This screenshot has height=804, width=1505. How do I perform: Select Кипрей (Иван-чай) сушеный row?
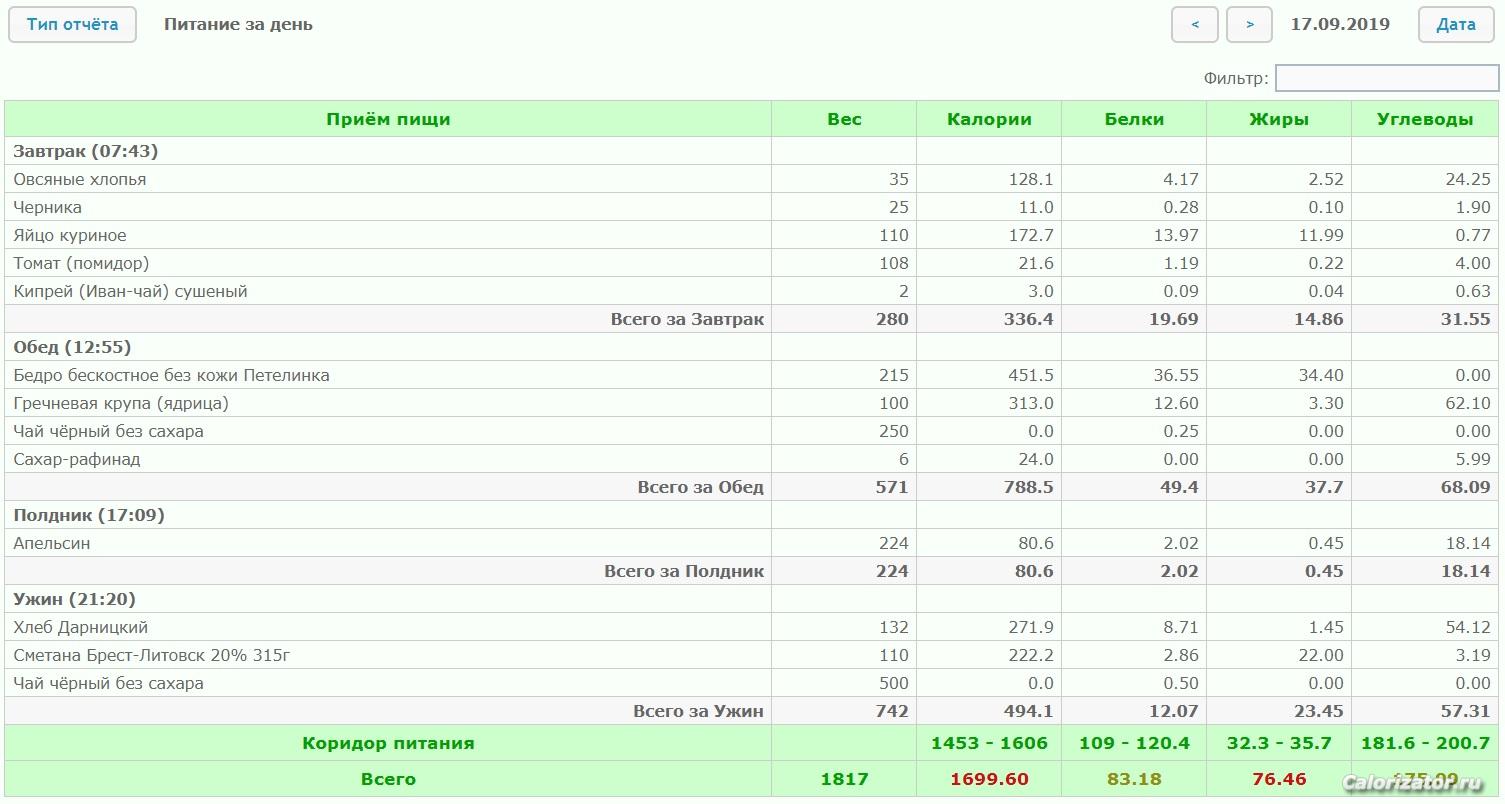pos(752,291)
